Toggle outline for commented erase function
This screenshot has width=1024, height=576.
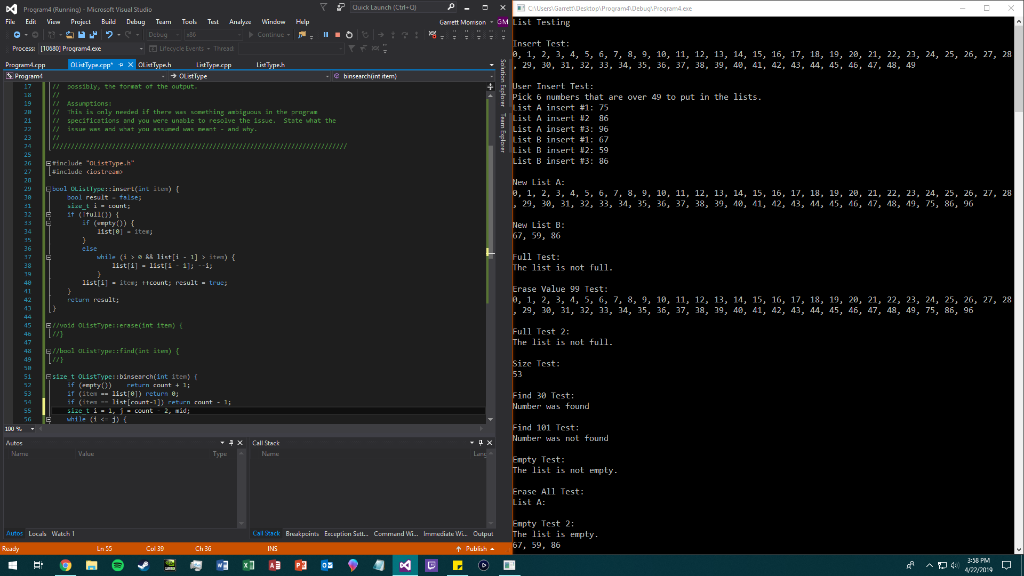coord(48,325)
